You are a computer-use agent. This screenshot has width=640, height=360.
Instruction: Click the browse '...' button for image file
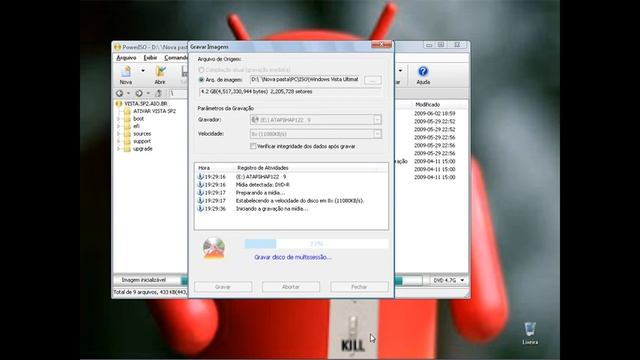(x=373, y=80)
